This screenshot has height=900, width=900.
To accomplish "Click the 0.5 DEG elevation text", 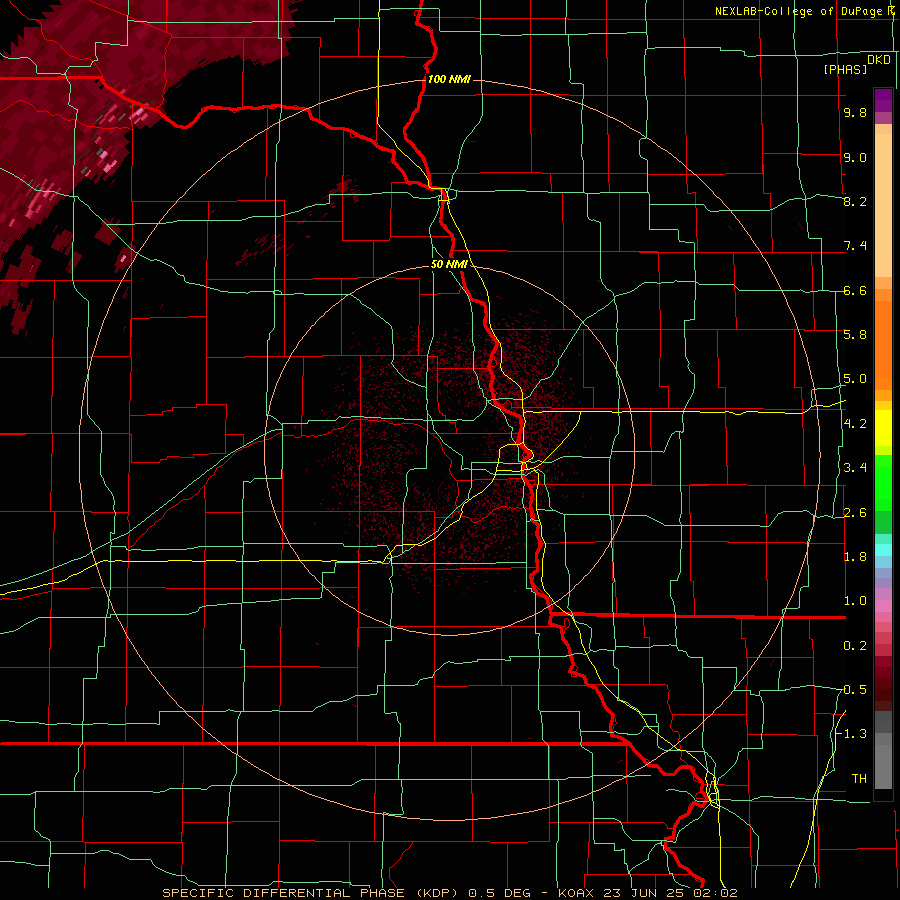I will (x=499, y=893).
